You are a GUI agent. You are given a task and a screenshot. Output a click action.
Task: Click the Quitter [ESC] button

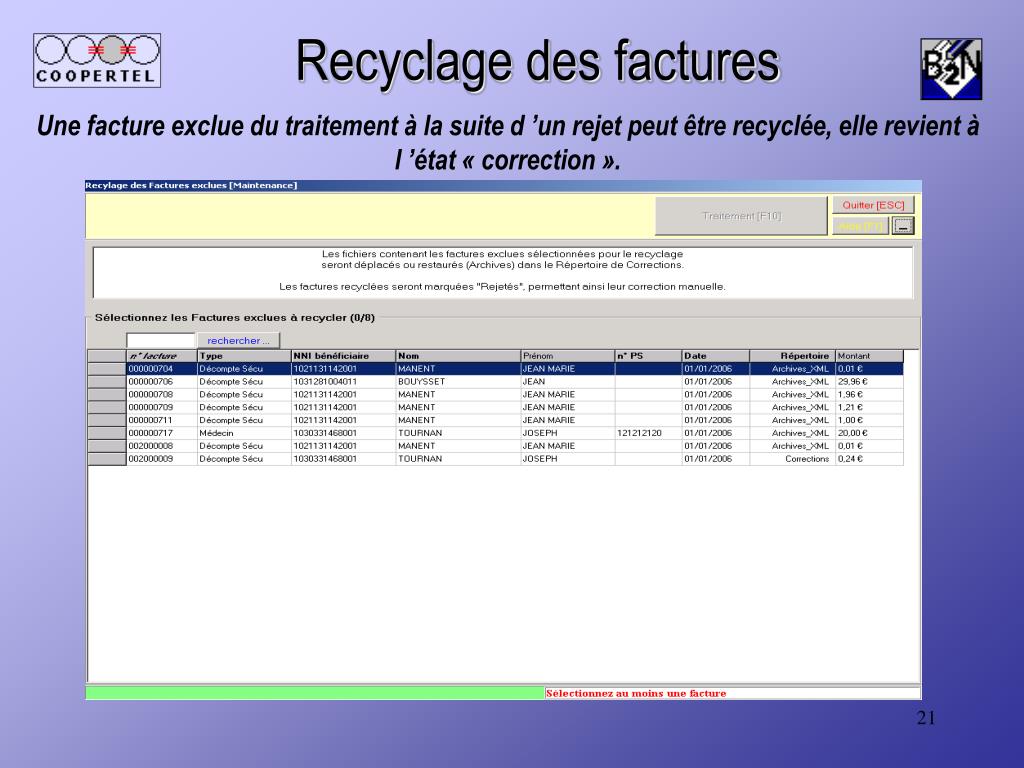[x=873, y=205]
